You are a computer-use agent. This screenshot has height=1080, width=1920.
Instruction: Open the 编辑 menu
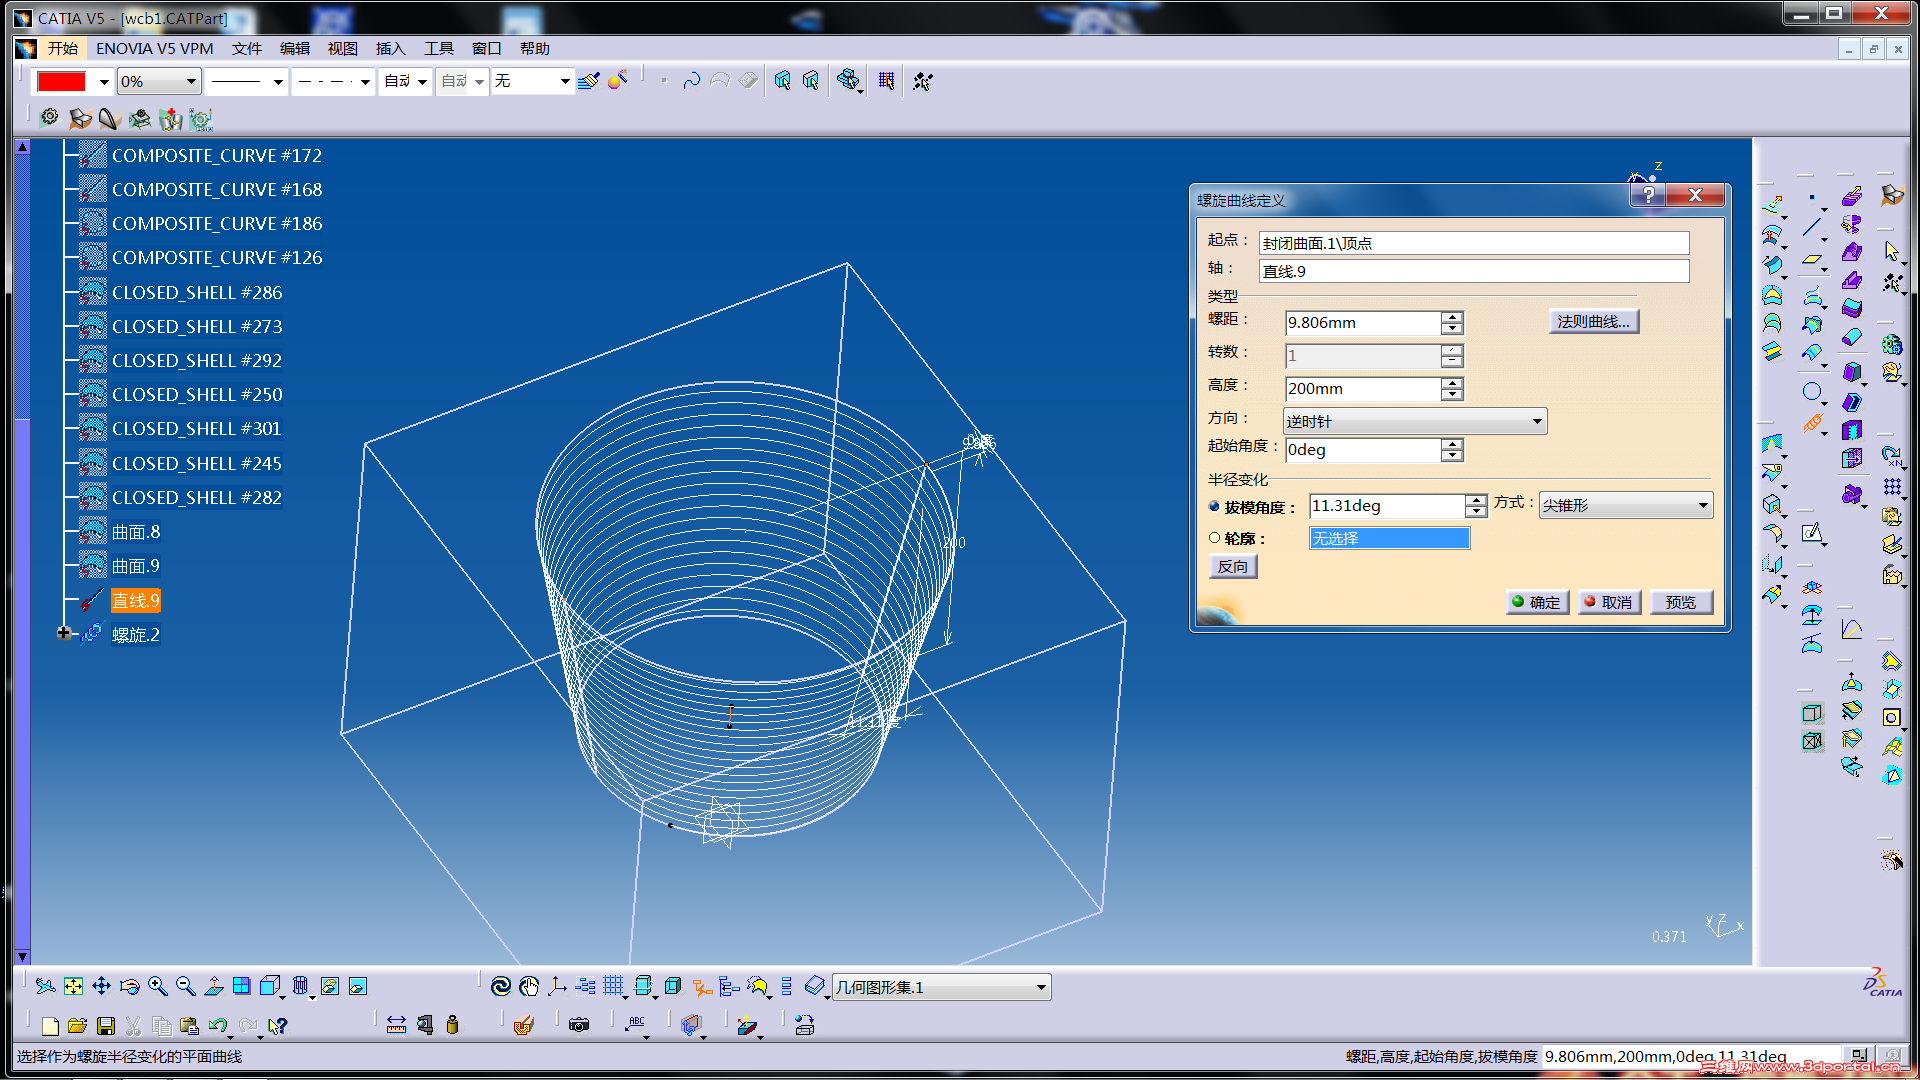294,48
